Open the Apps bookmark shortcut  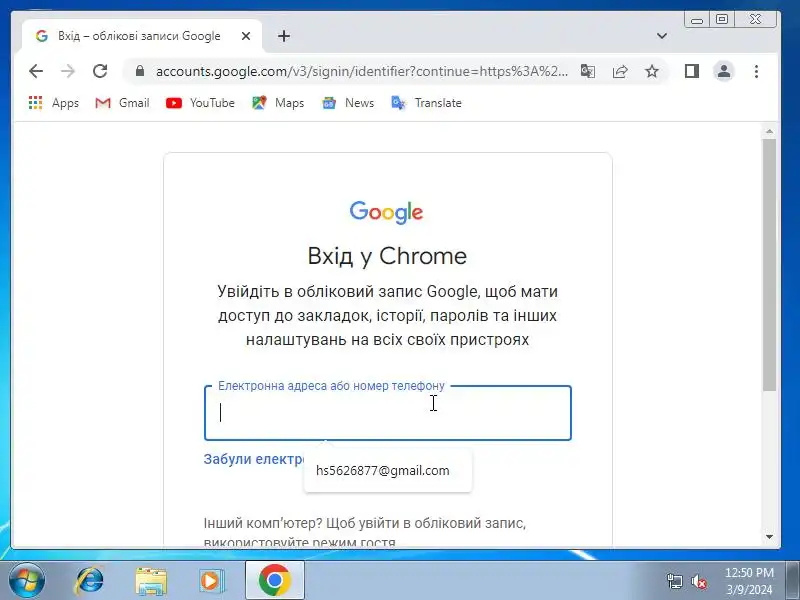coord(54,103)
